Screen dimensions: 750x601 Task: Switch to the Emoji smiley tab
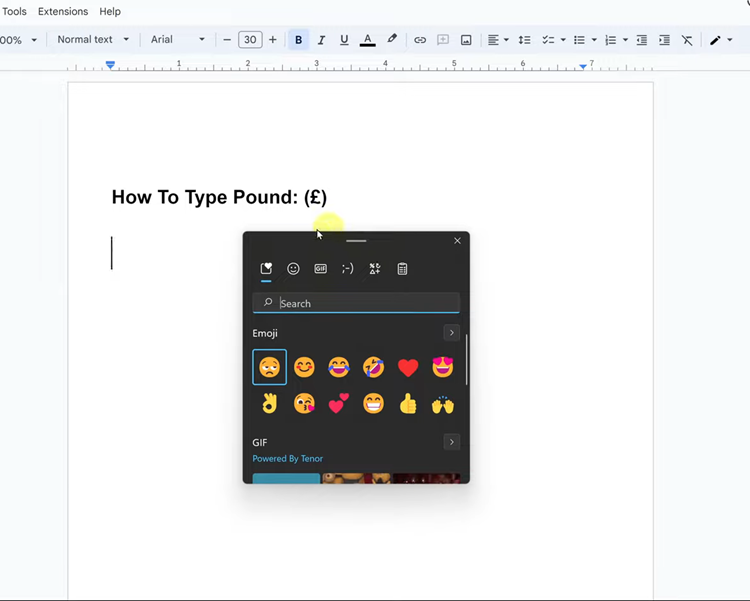[x=293, y=268]
